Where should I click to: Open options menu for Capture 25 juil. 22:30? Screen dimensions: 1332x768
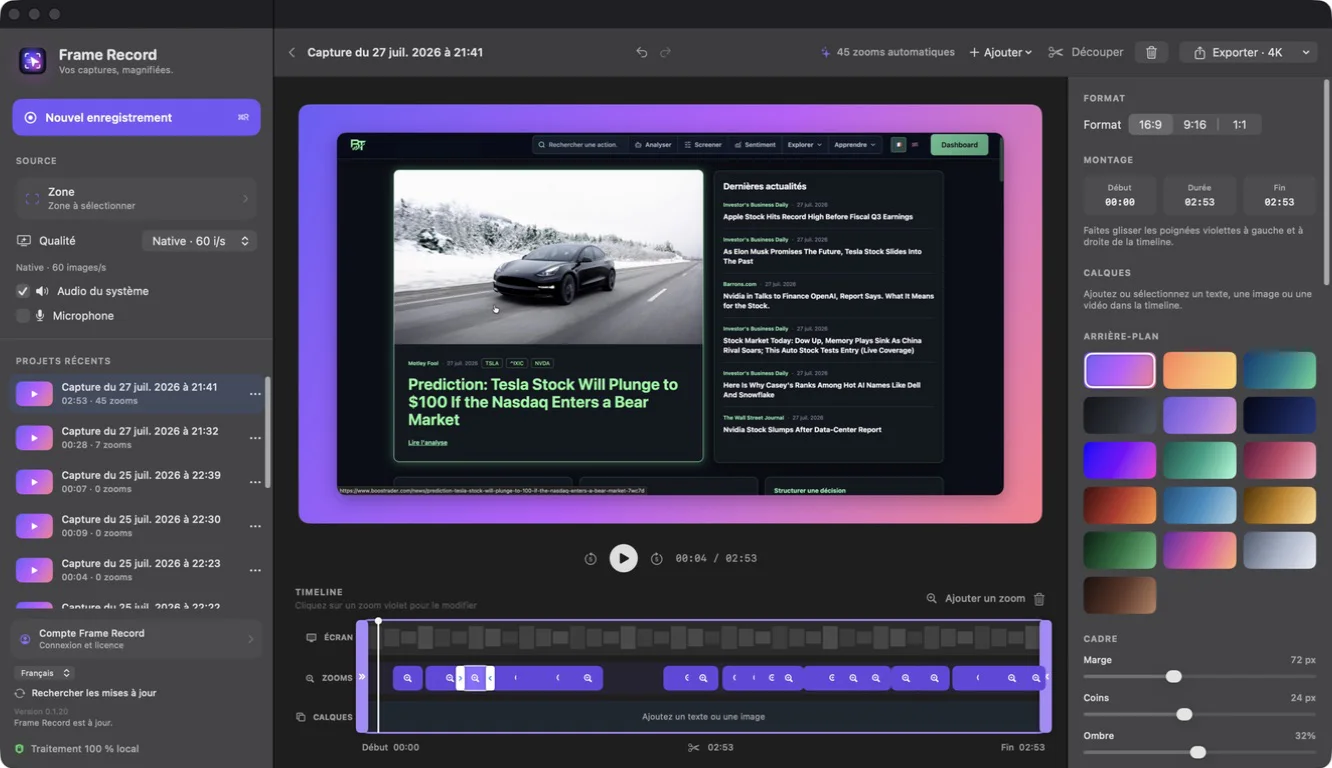[255, 526]
